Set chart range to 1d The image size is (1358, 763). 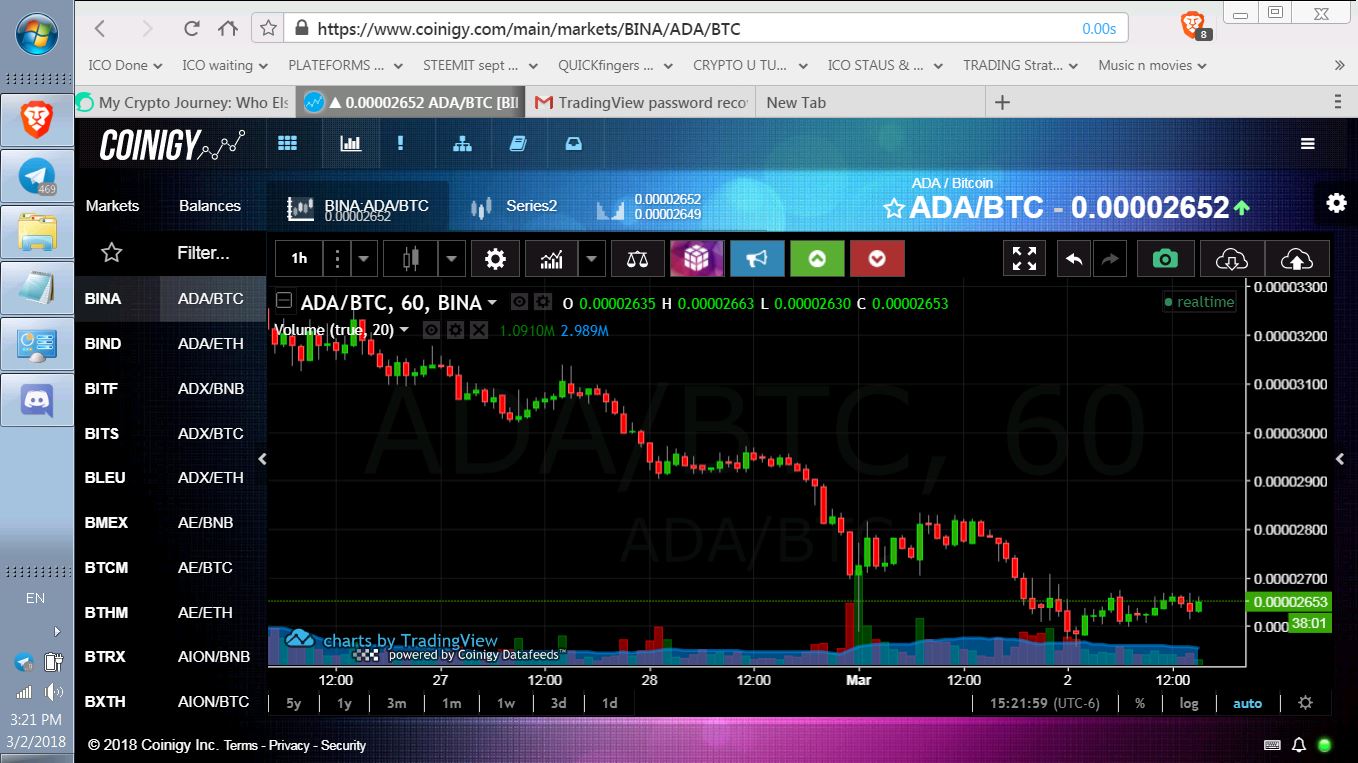609,703
